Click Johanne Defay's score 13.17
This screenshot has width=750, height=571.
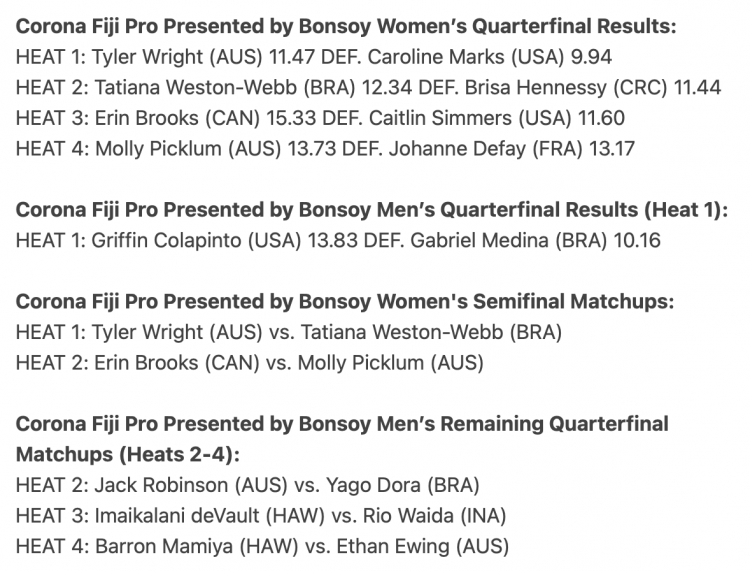pyautogui.click(x=612, y=149)
